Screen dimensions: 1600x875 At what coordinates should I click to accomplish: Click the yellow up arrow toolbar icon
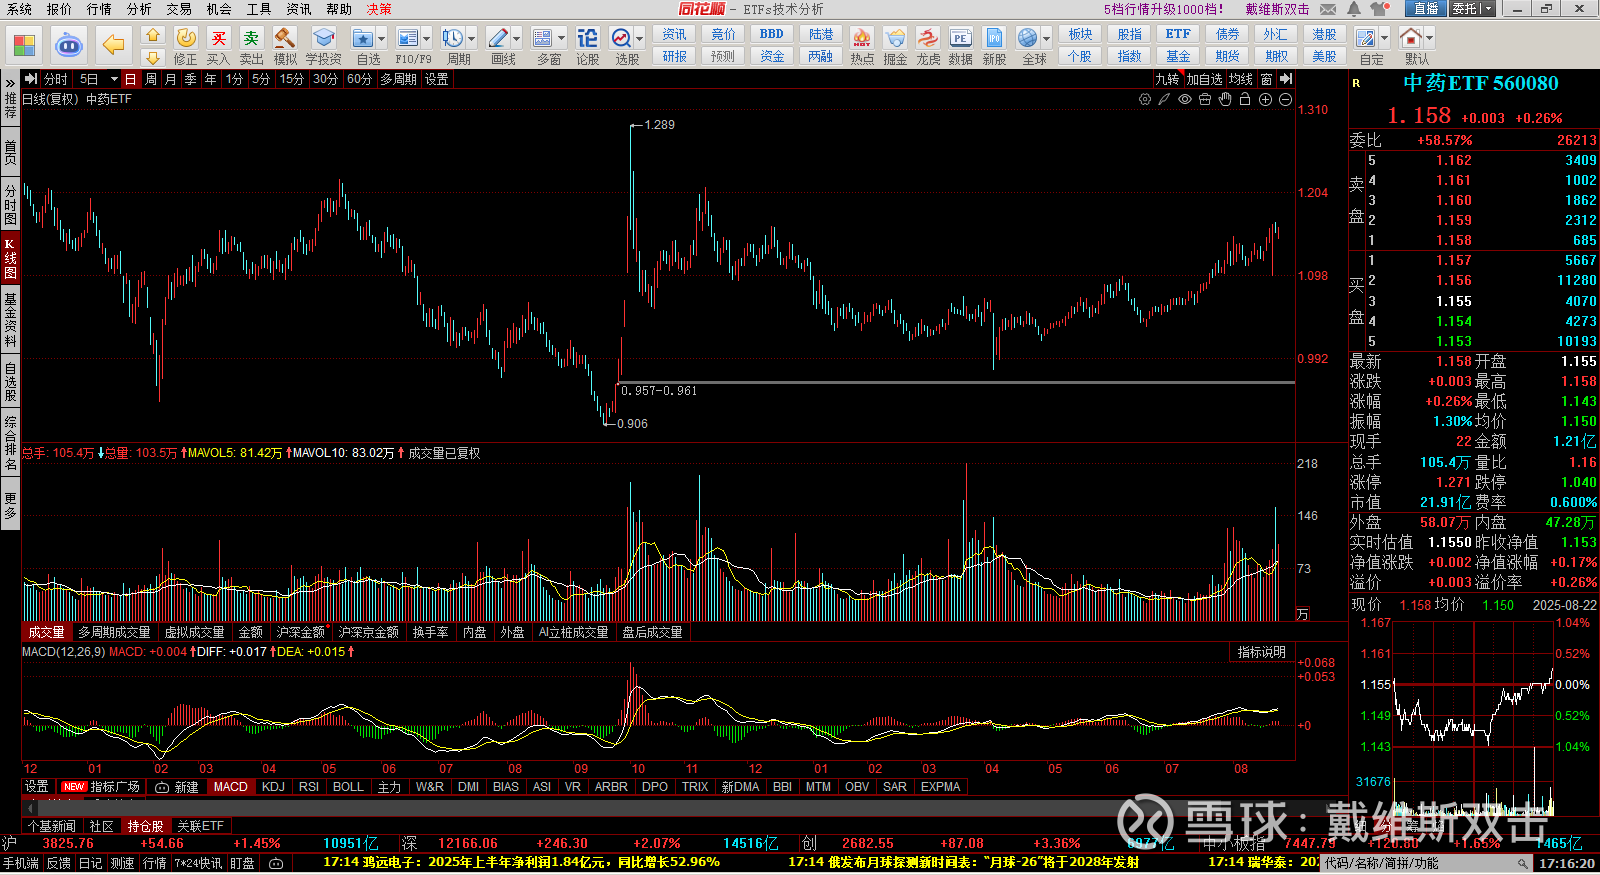point(153,35)
